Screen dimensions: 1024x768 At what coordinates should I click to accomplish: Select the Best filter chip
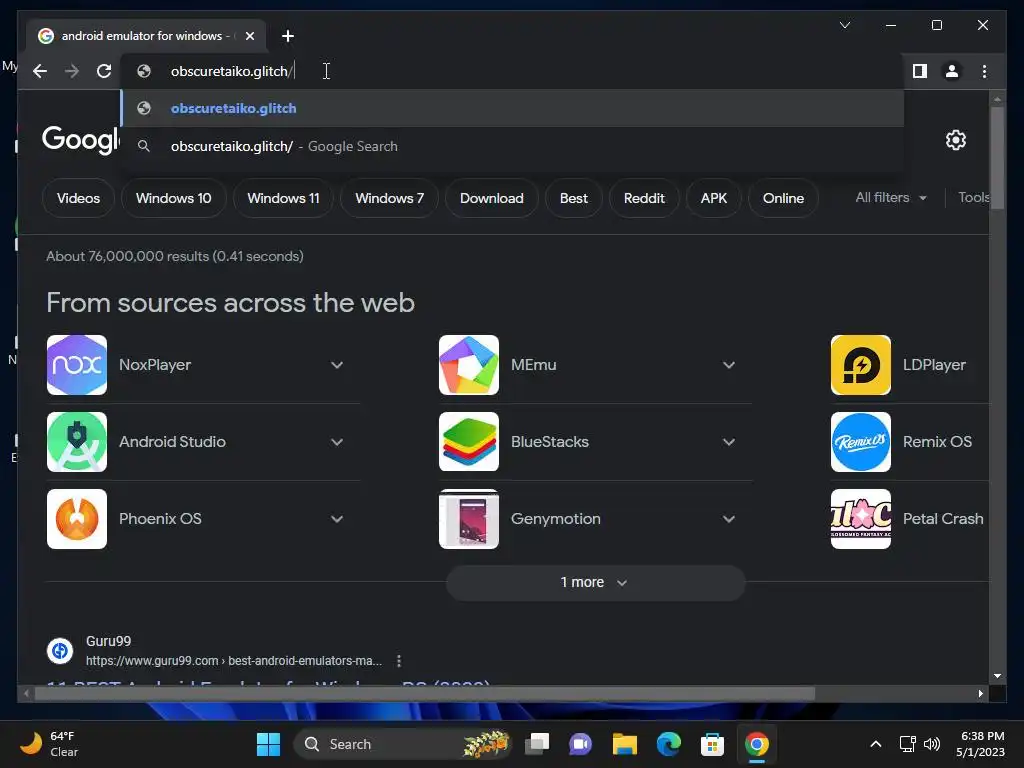tap(573, 199)
